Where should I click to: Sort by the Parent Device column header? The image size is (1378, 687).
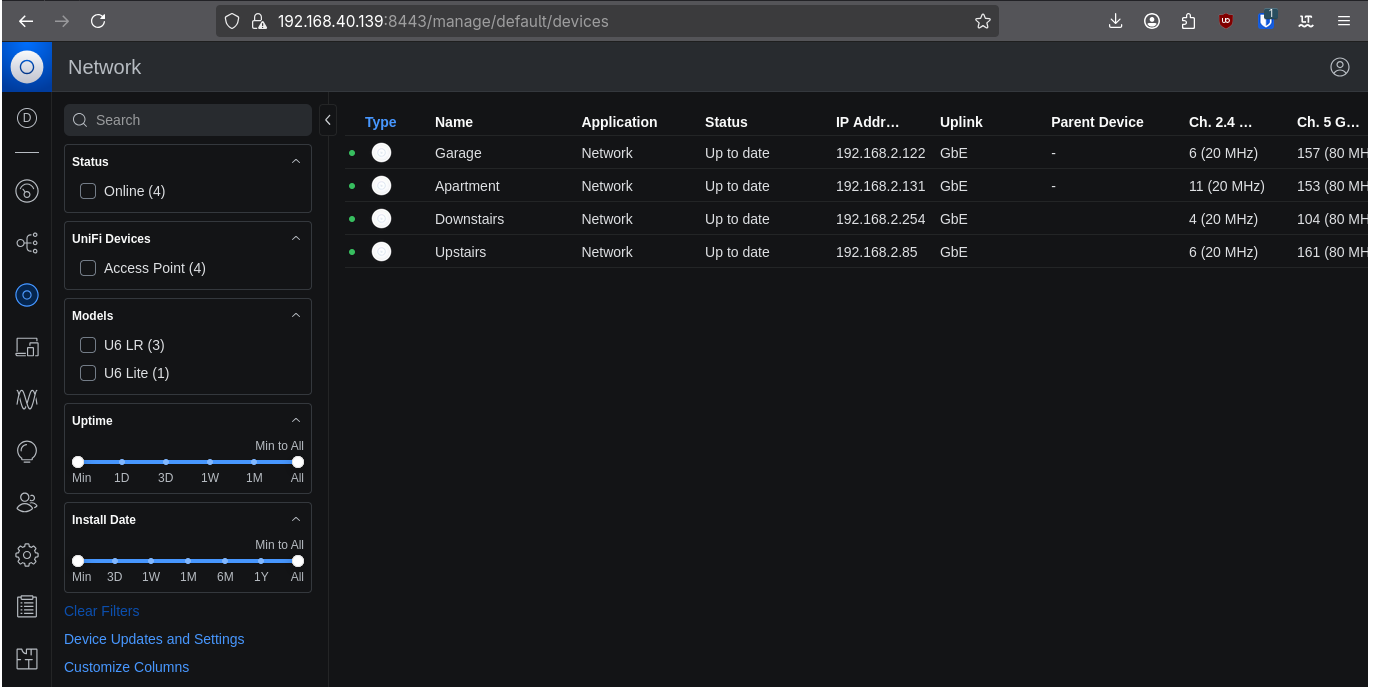[1097, 122]
